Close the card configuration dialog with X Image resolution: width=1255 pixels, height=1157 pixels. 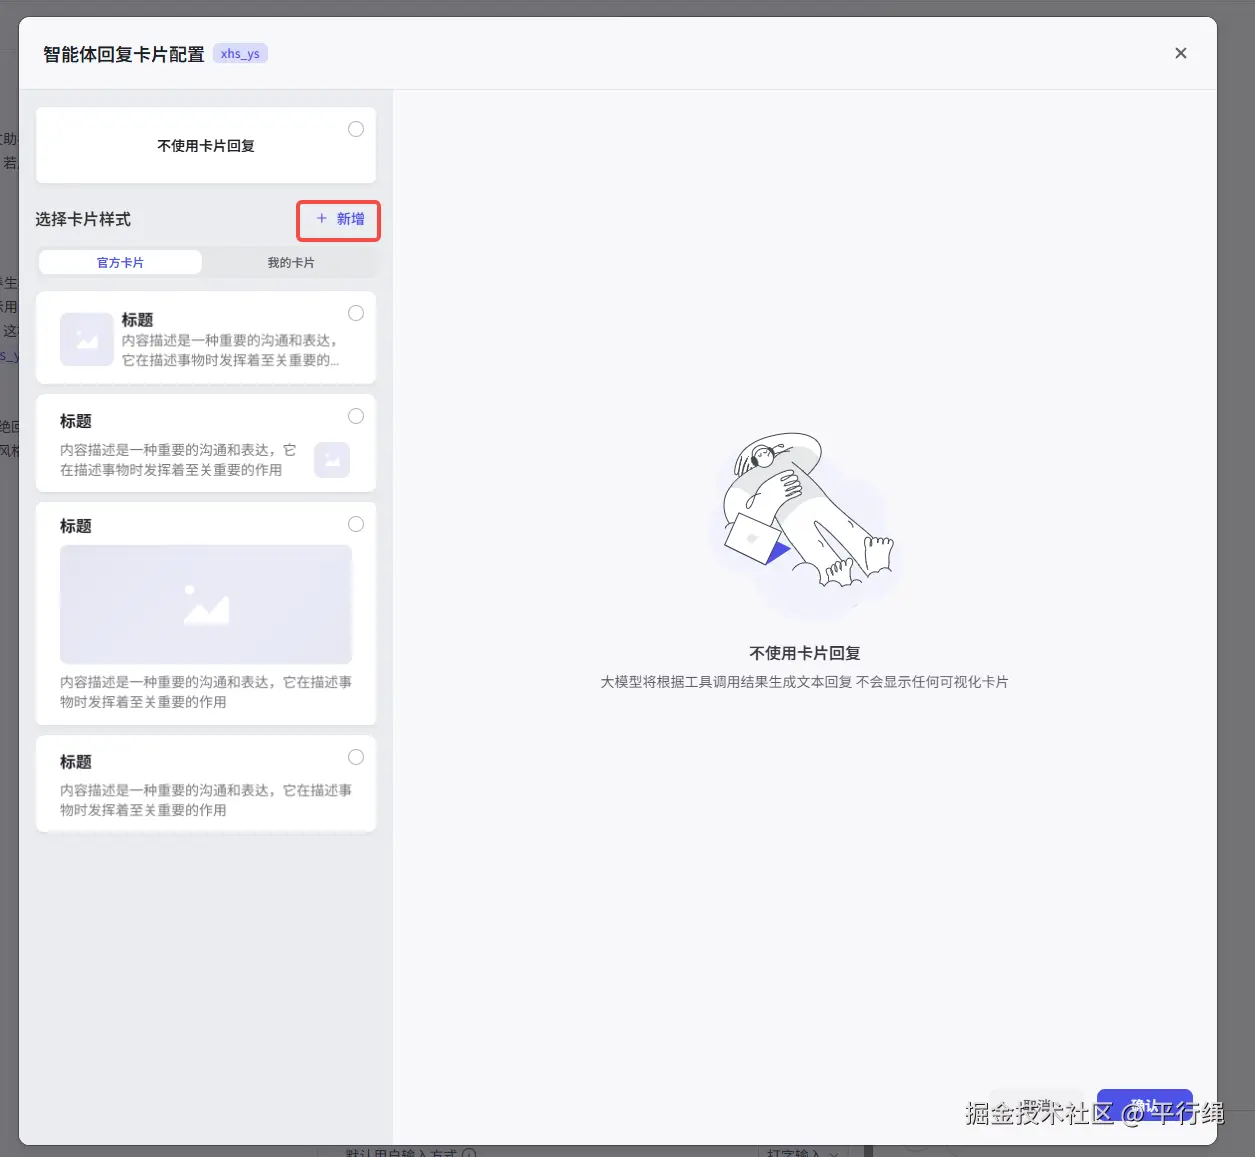pyautogui.click(x=1180, y=53)
